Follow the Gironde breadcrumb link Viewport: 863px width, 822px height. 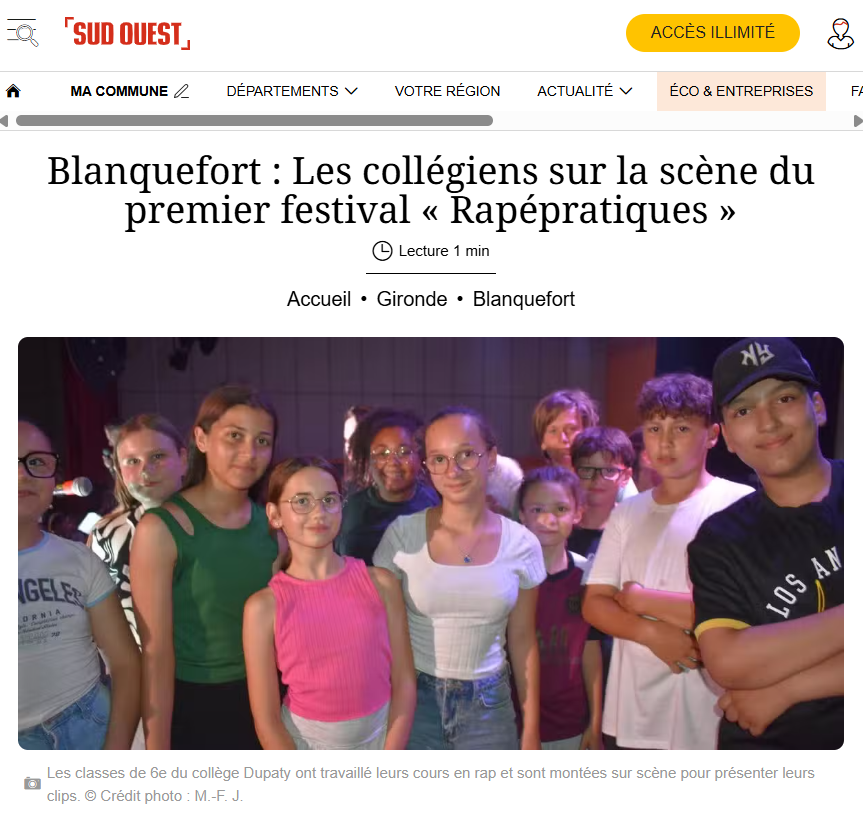point(412,299)
